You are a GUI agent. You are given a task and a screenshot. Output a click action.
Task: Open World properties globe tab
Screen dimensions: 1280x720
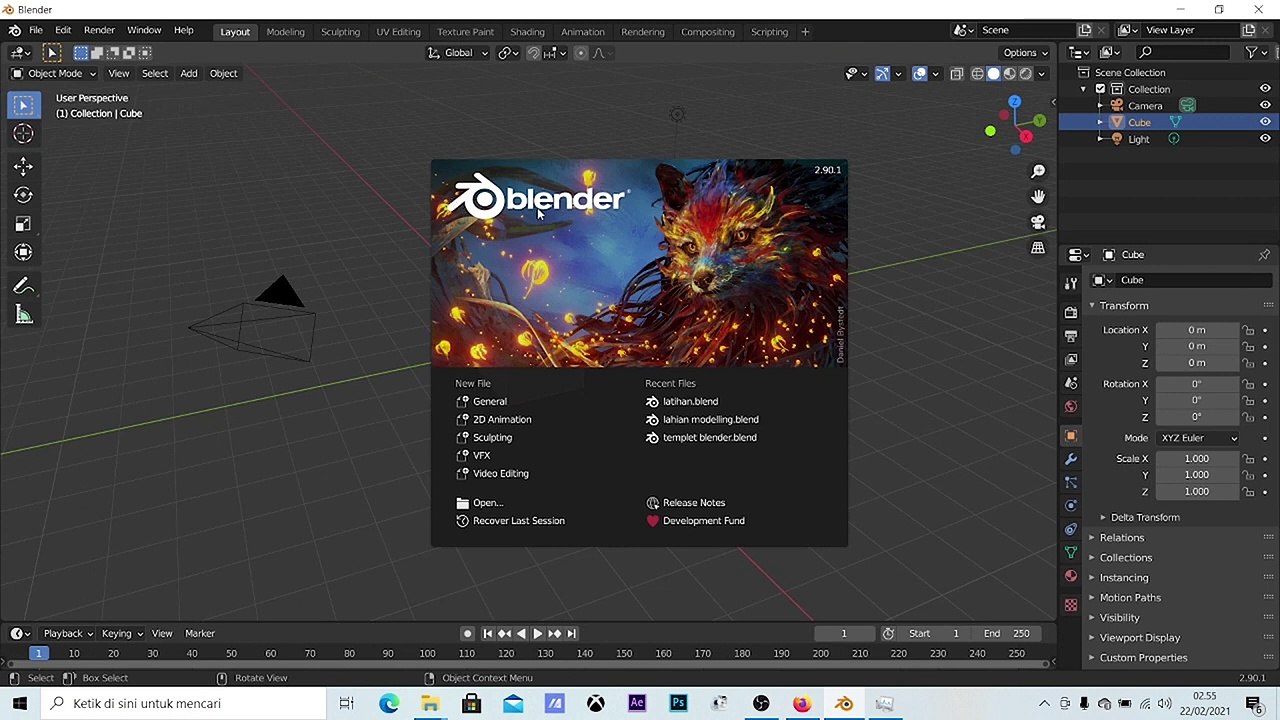(x=1071, y=406)
